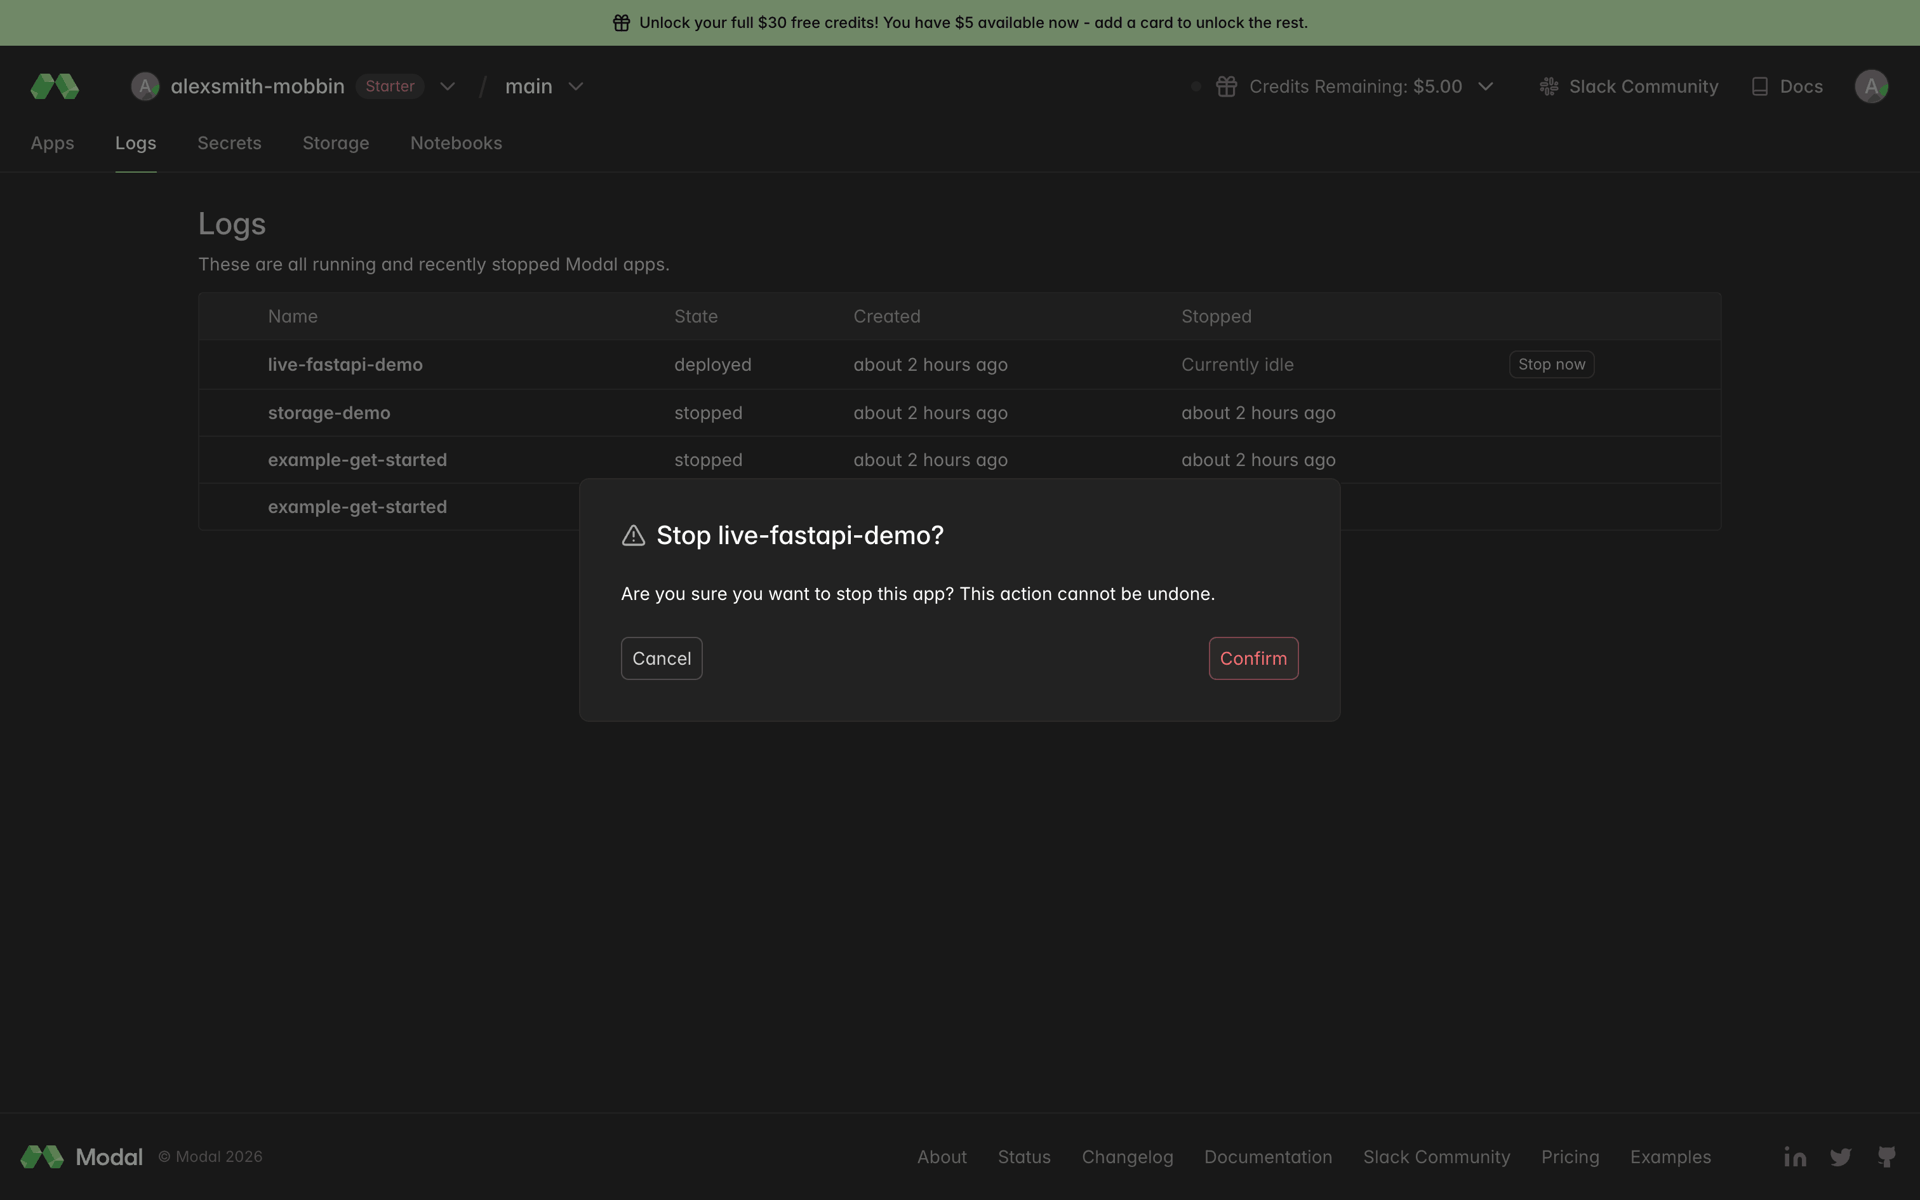
Task: Click the Stopped column header
Action: [x=1216, y=317]
